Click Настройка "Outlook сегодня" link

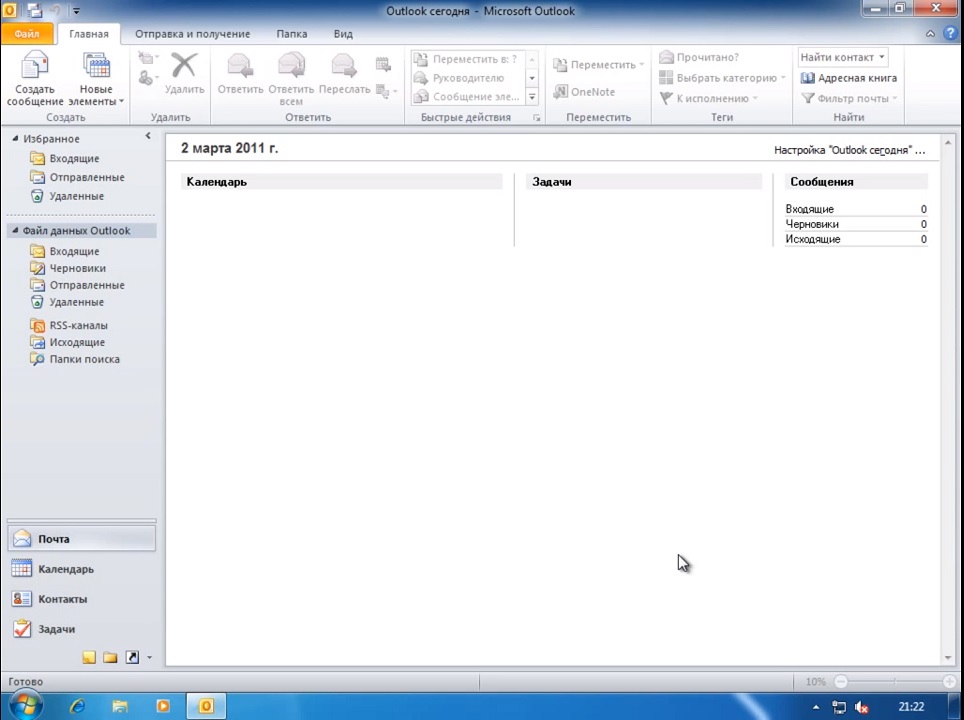pos(849,150)
